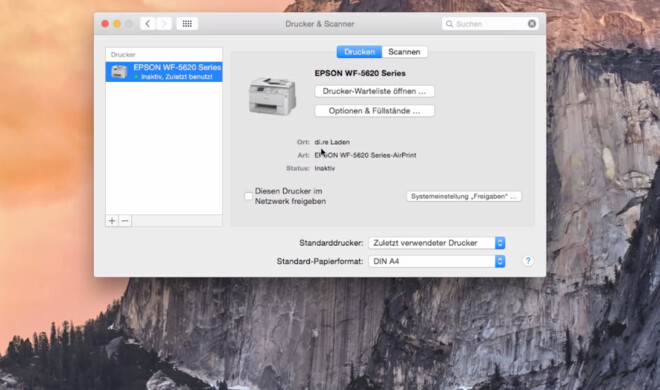The width and height of the screenshot is (660, 390).
Task: Open Optionen & Füllstände button
Action: tap(374, 111)
